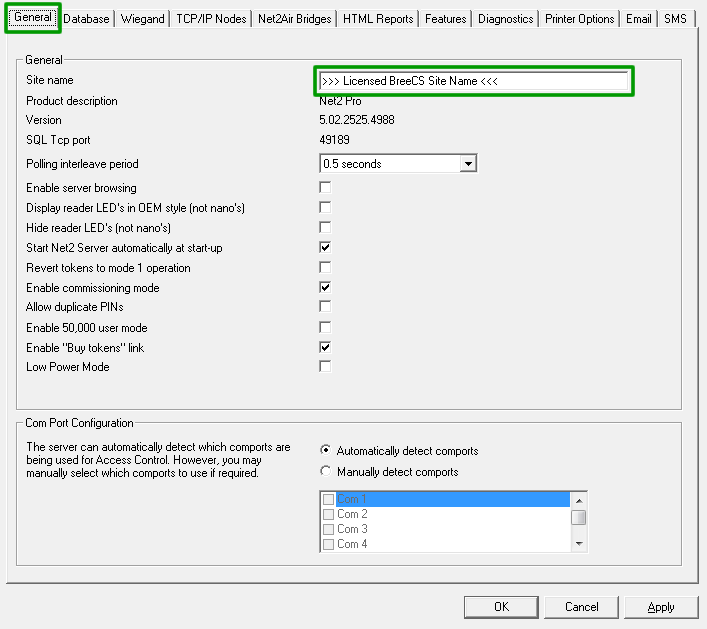
Task: Enable server browsing checkbox
Action: (325, 187)
